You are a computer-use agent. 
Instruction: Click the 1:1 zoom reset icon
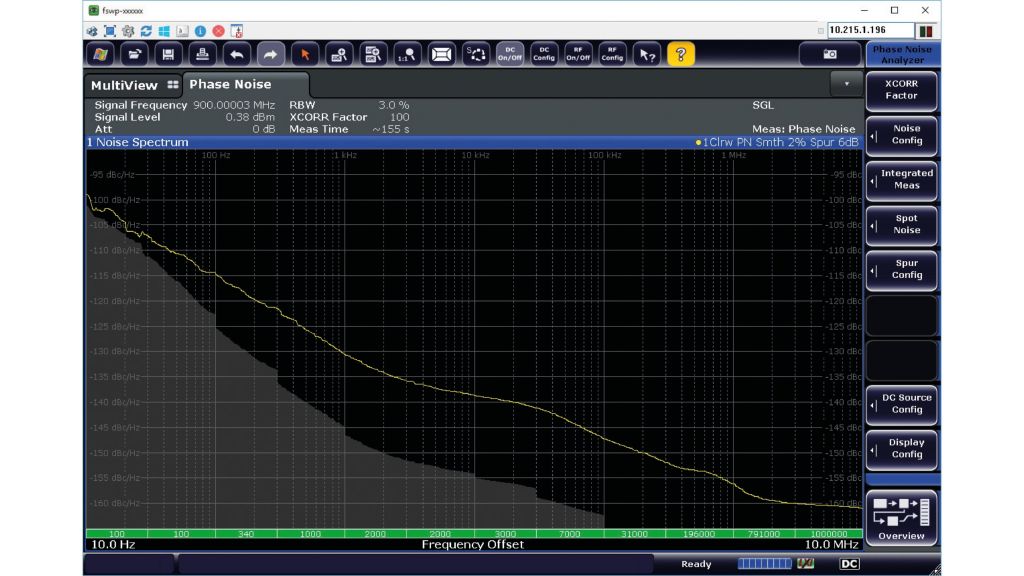[407, 54]
